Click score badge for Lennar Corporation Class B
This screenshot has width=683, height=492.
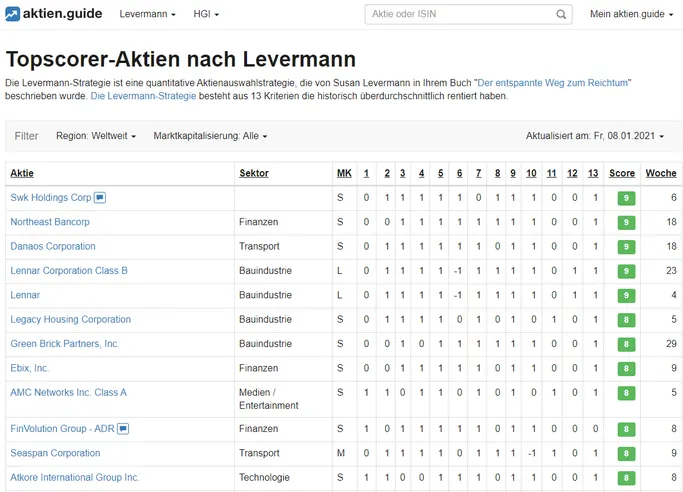tap(626, 271)
